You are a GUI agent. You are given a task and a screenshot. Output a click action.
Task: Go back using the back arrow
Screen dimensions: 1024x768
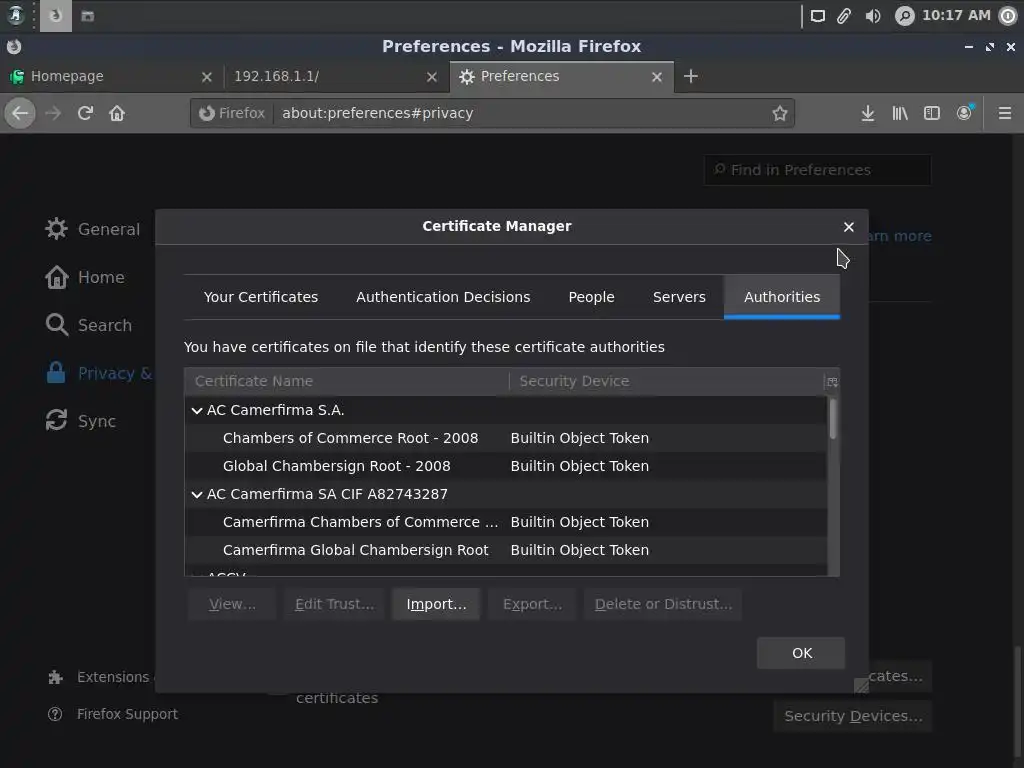tap(20, 114)
